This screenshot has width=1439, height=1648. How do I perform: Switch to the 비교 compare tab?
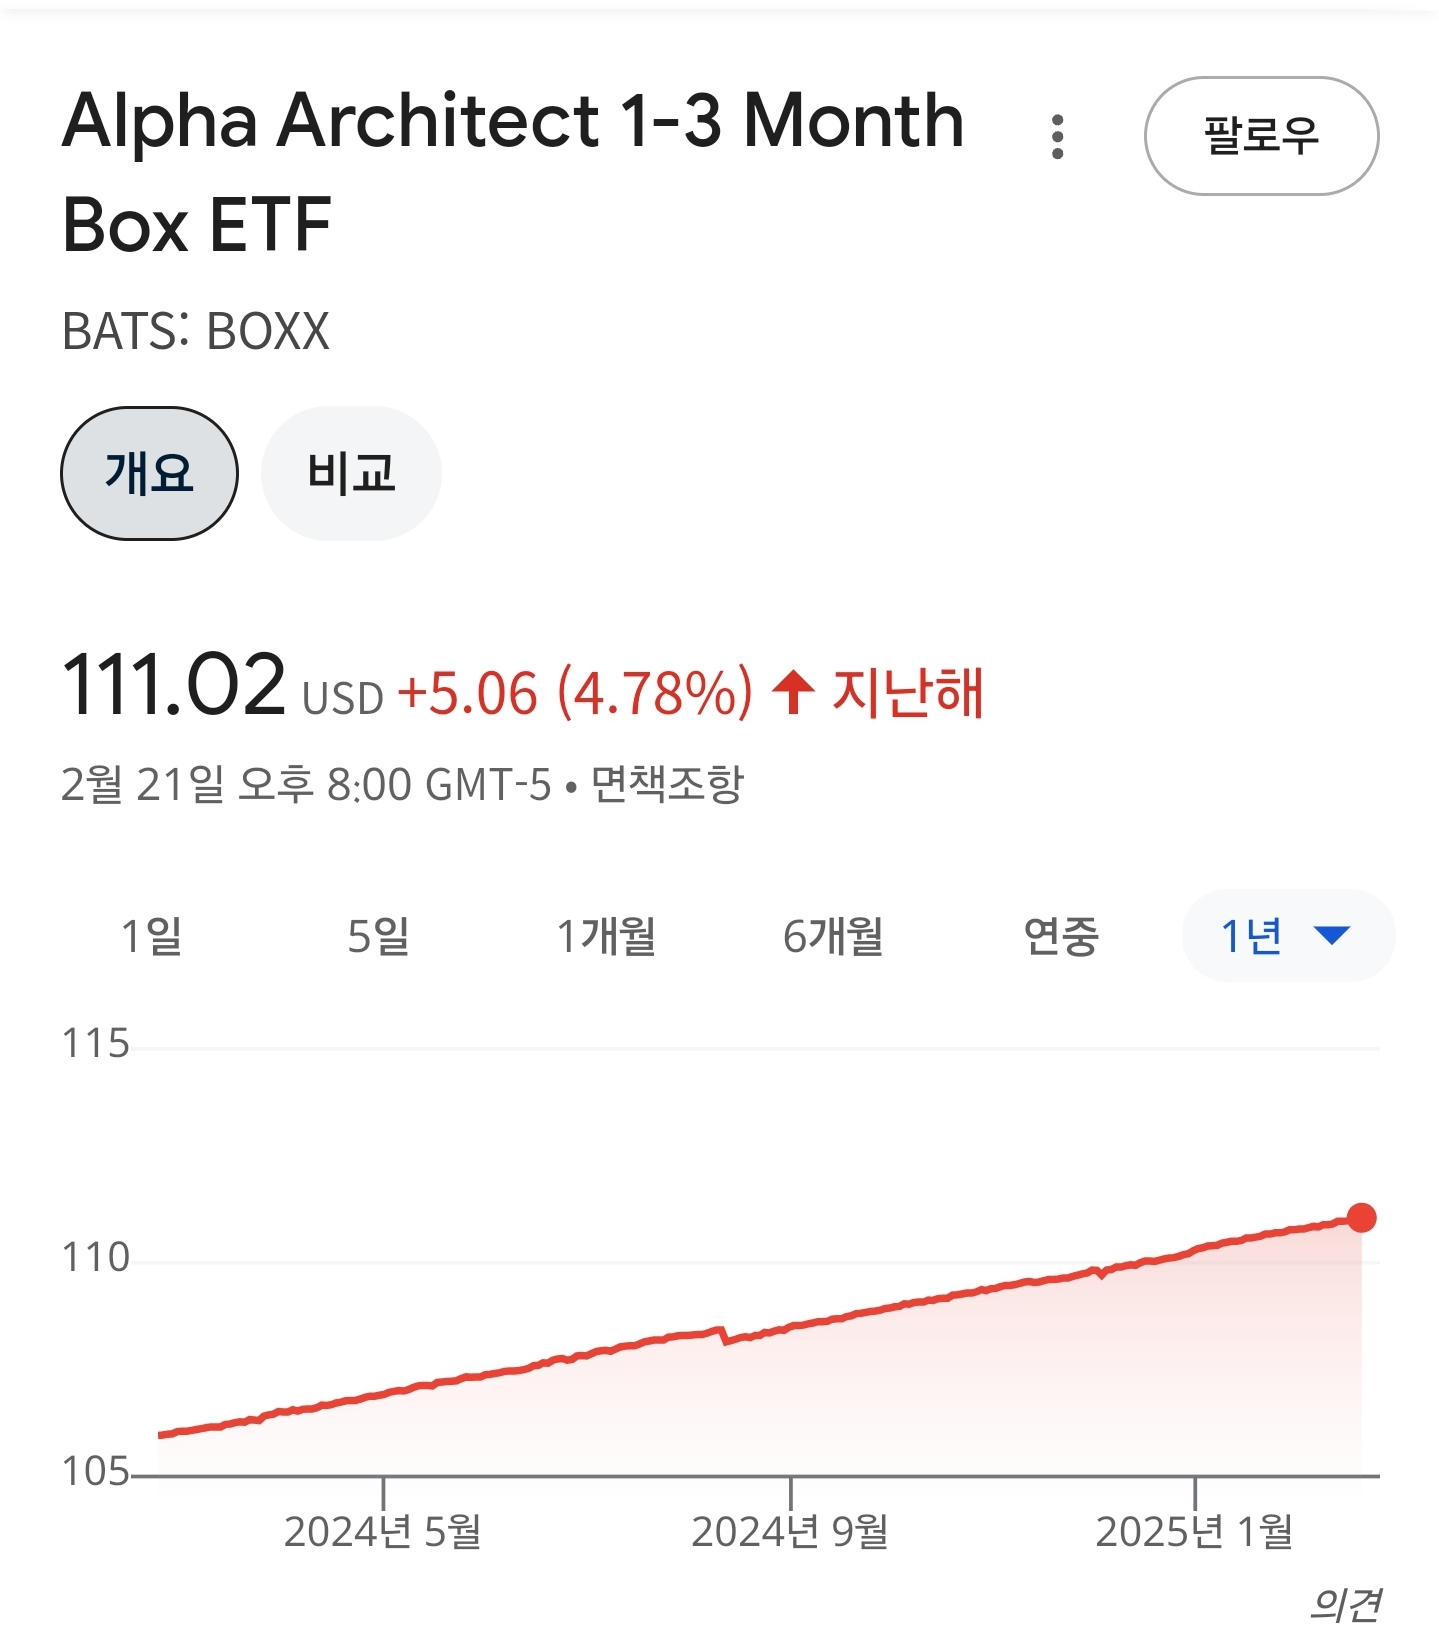[x=351, y=473]
